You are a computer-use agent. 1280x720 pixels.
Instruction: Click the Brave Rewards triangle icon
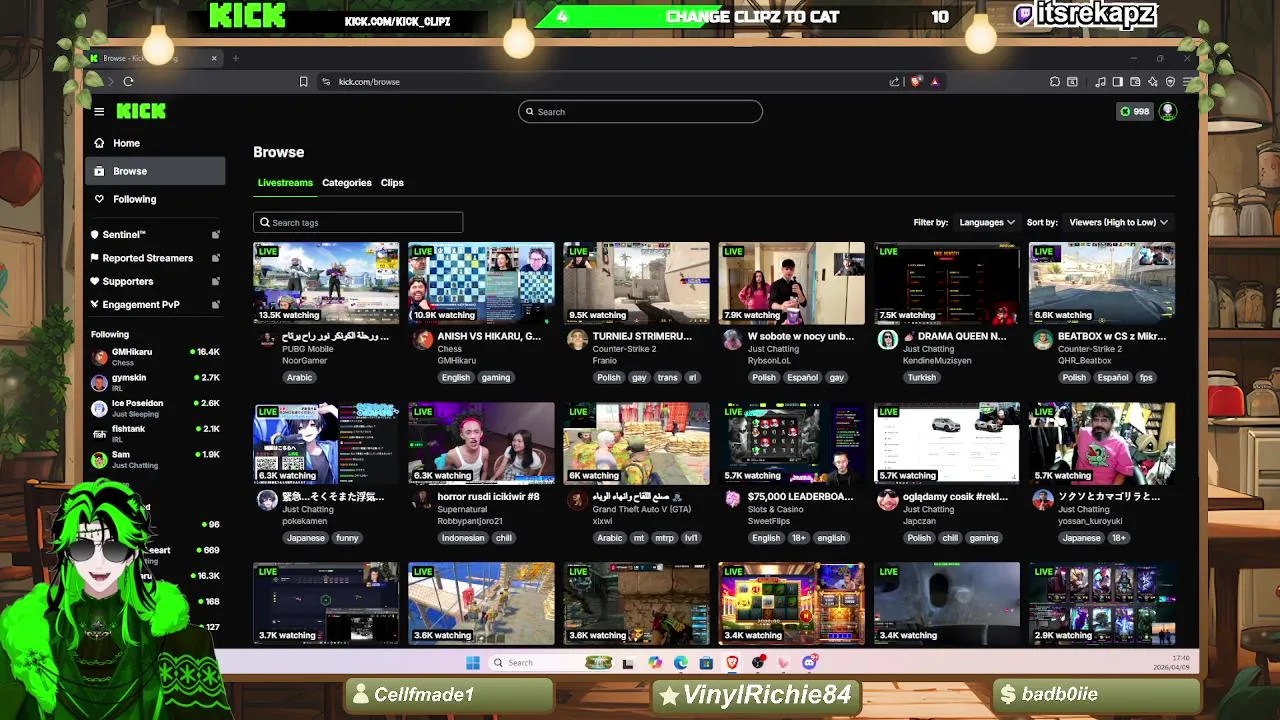pyautogui.click(x=935, y=82)
